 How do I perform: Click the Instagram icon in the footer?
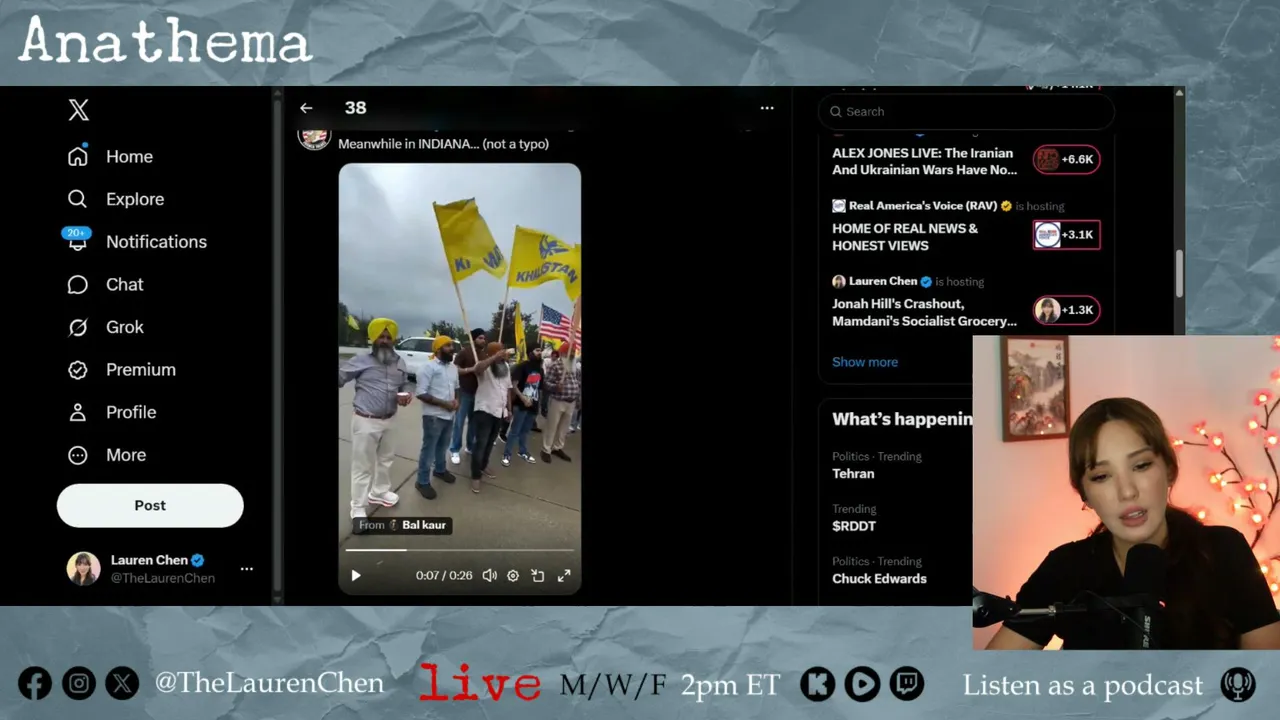[x=79, y=684]
